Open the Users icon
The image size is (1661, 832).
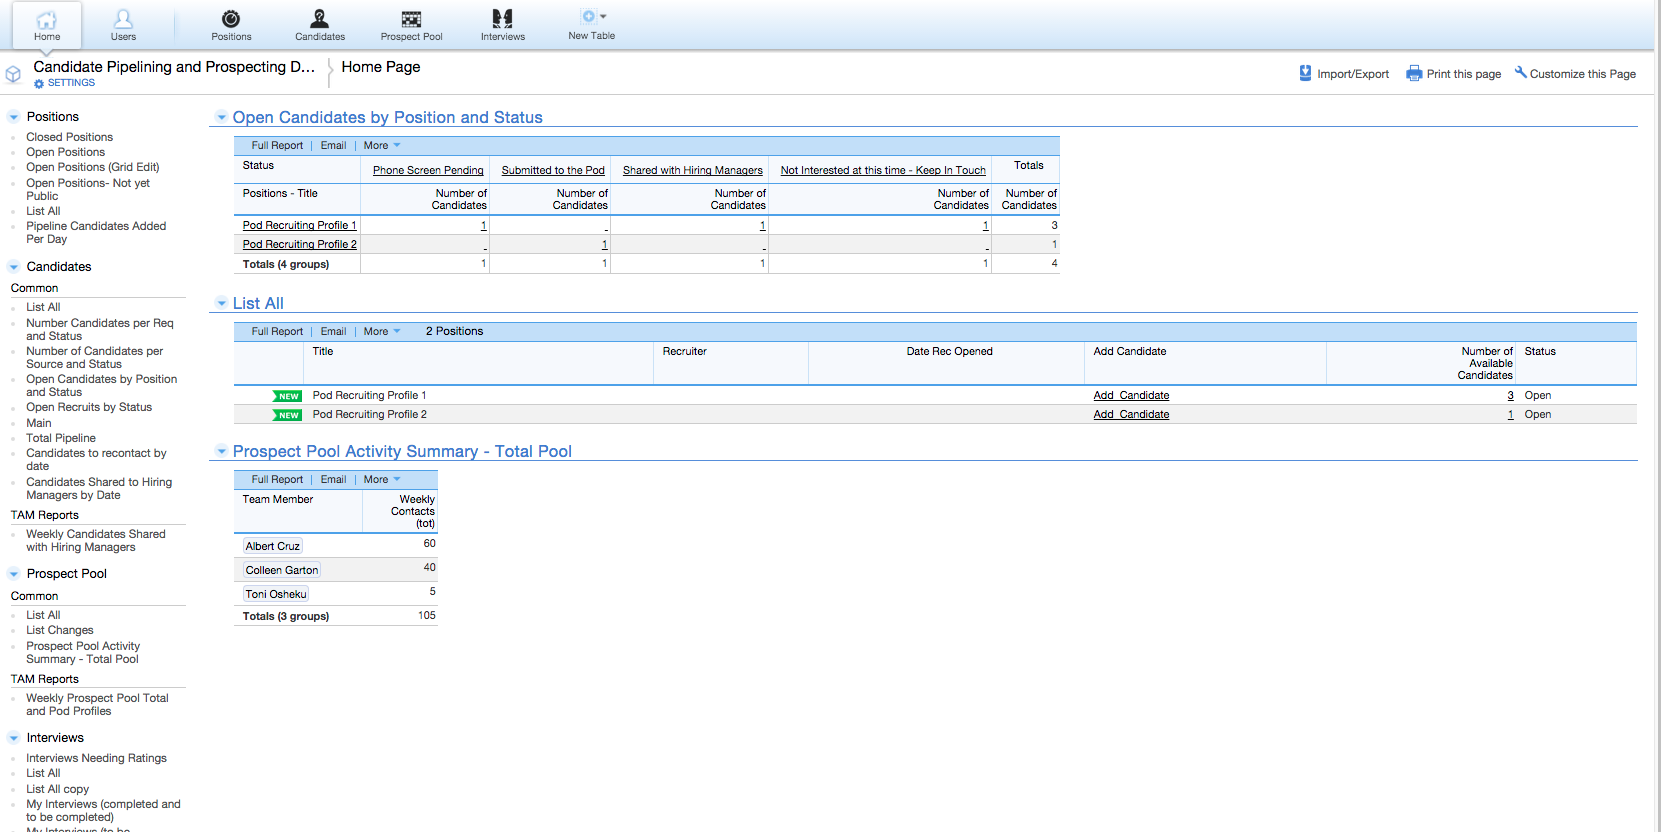pos(123,19)
